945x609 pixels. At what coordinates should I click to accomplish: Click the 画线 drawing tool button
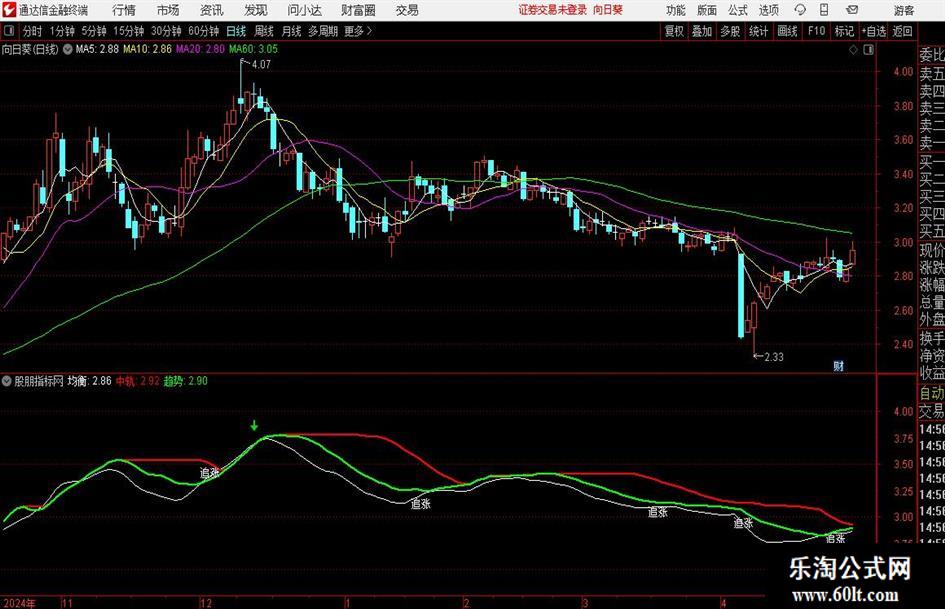tap(787, 31)
